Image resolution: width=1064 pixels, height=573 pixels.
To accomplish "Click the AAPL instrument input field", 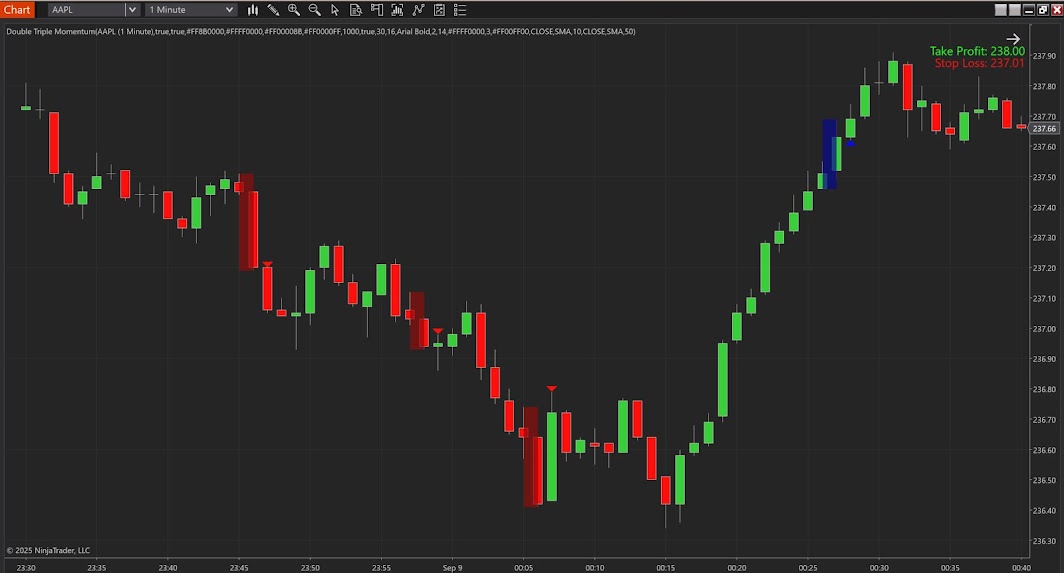I will (86, 10).
